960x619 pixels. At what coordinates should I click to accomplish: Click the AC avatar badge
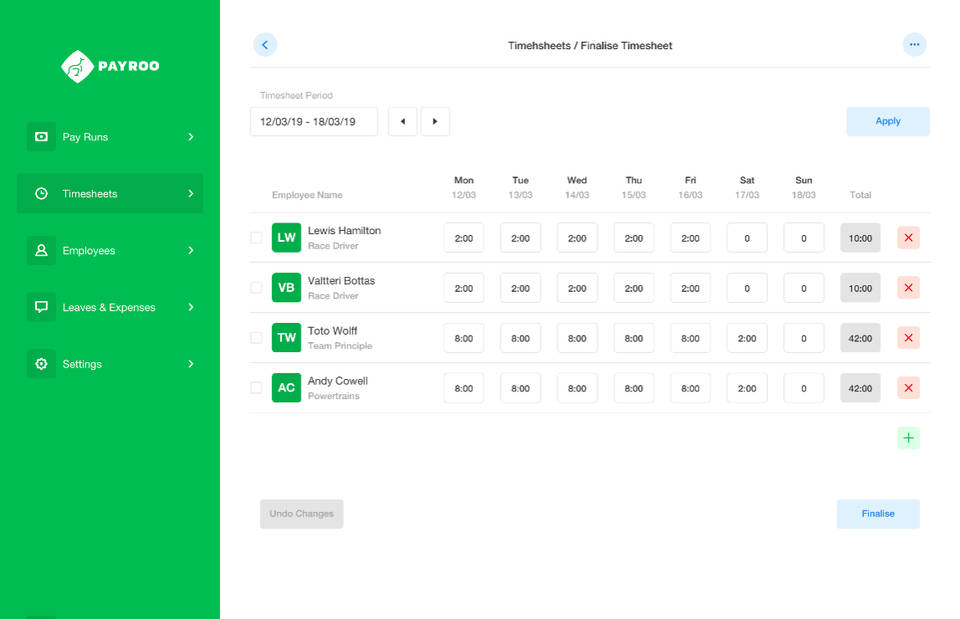pyautogui.click(x=287, y=388)
